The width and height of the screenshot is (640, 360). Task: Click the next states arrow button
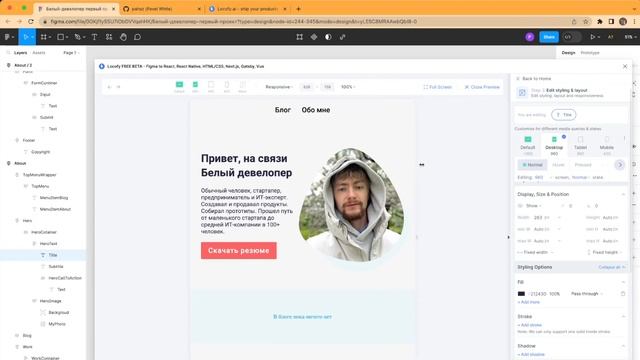620,165
